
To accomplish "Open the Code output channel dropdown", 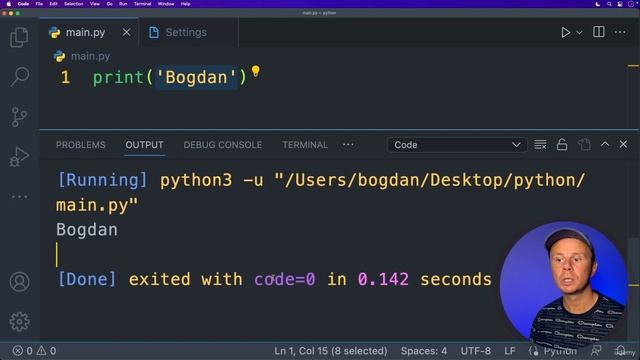I will (x=457, y=145).
